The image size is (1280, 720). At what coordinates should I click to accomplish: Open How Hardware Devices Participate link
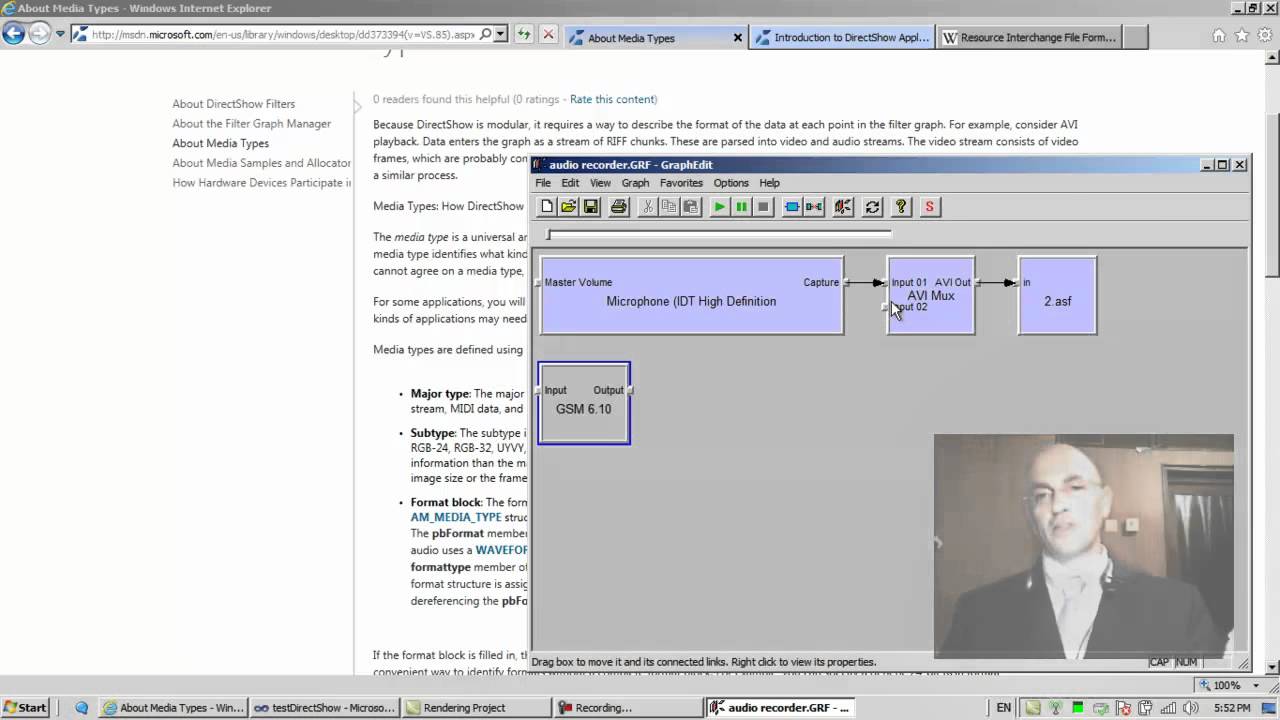click(x=261, y=183)
